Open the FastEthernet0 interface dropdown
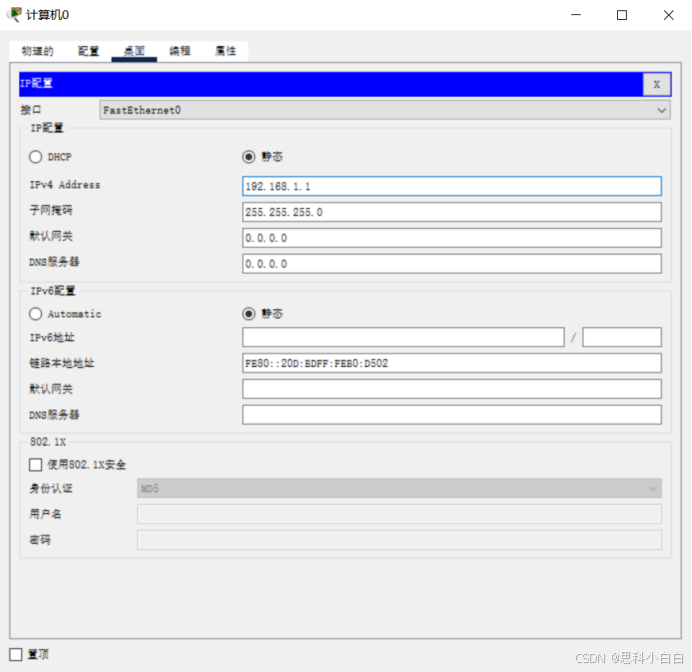This screenshot has width=692, height=672. [x=384, y=110]
